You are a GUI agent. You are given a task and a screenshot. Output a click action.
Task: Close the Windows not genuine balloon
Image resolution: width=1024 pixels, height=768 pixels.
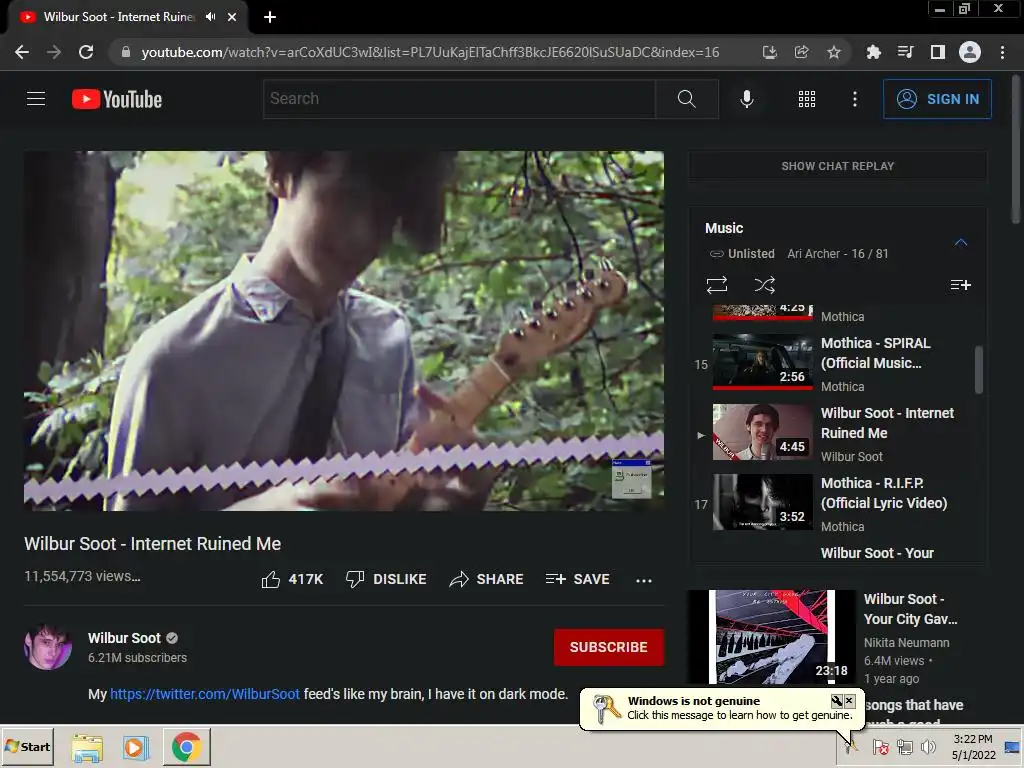(849, 701)
